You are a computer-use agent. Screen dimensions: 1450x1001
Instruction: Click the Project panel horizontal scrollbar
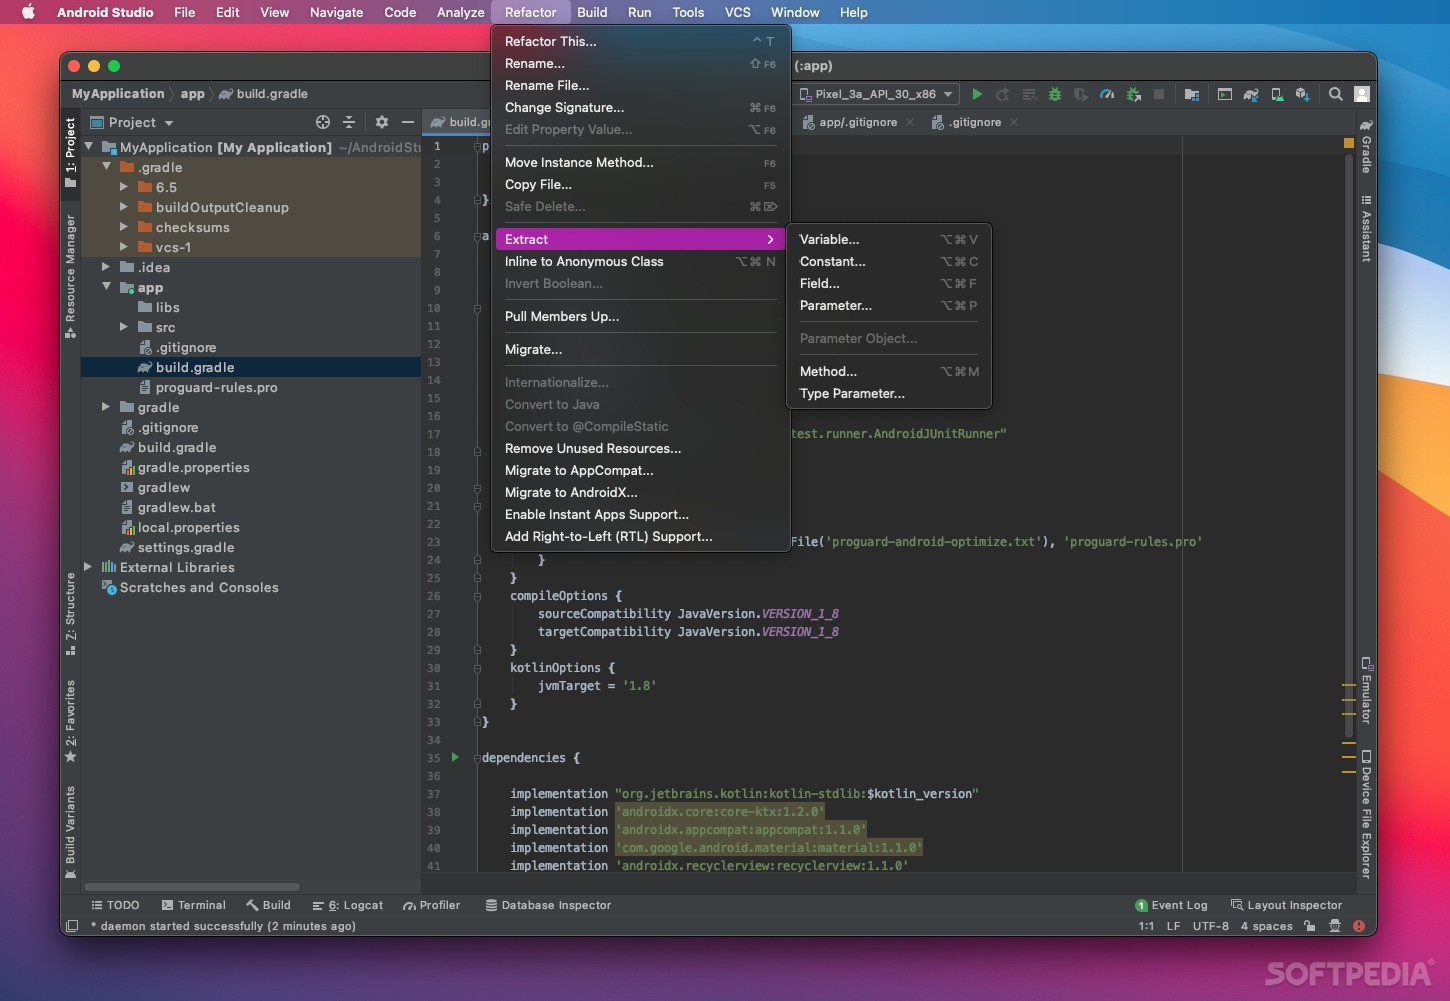tap(192, 887)
